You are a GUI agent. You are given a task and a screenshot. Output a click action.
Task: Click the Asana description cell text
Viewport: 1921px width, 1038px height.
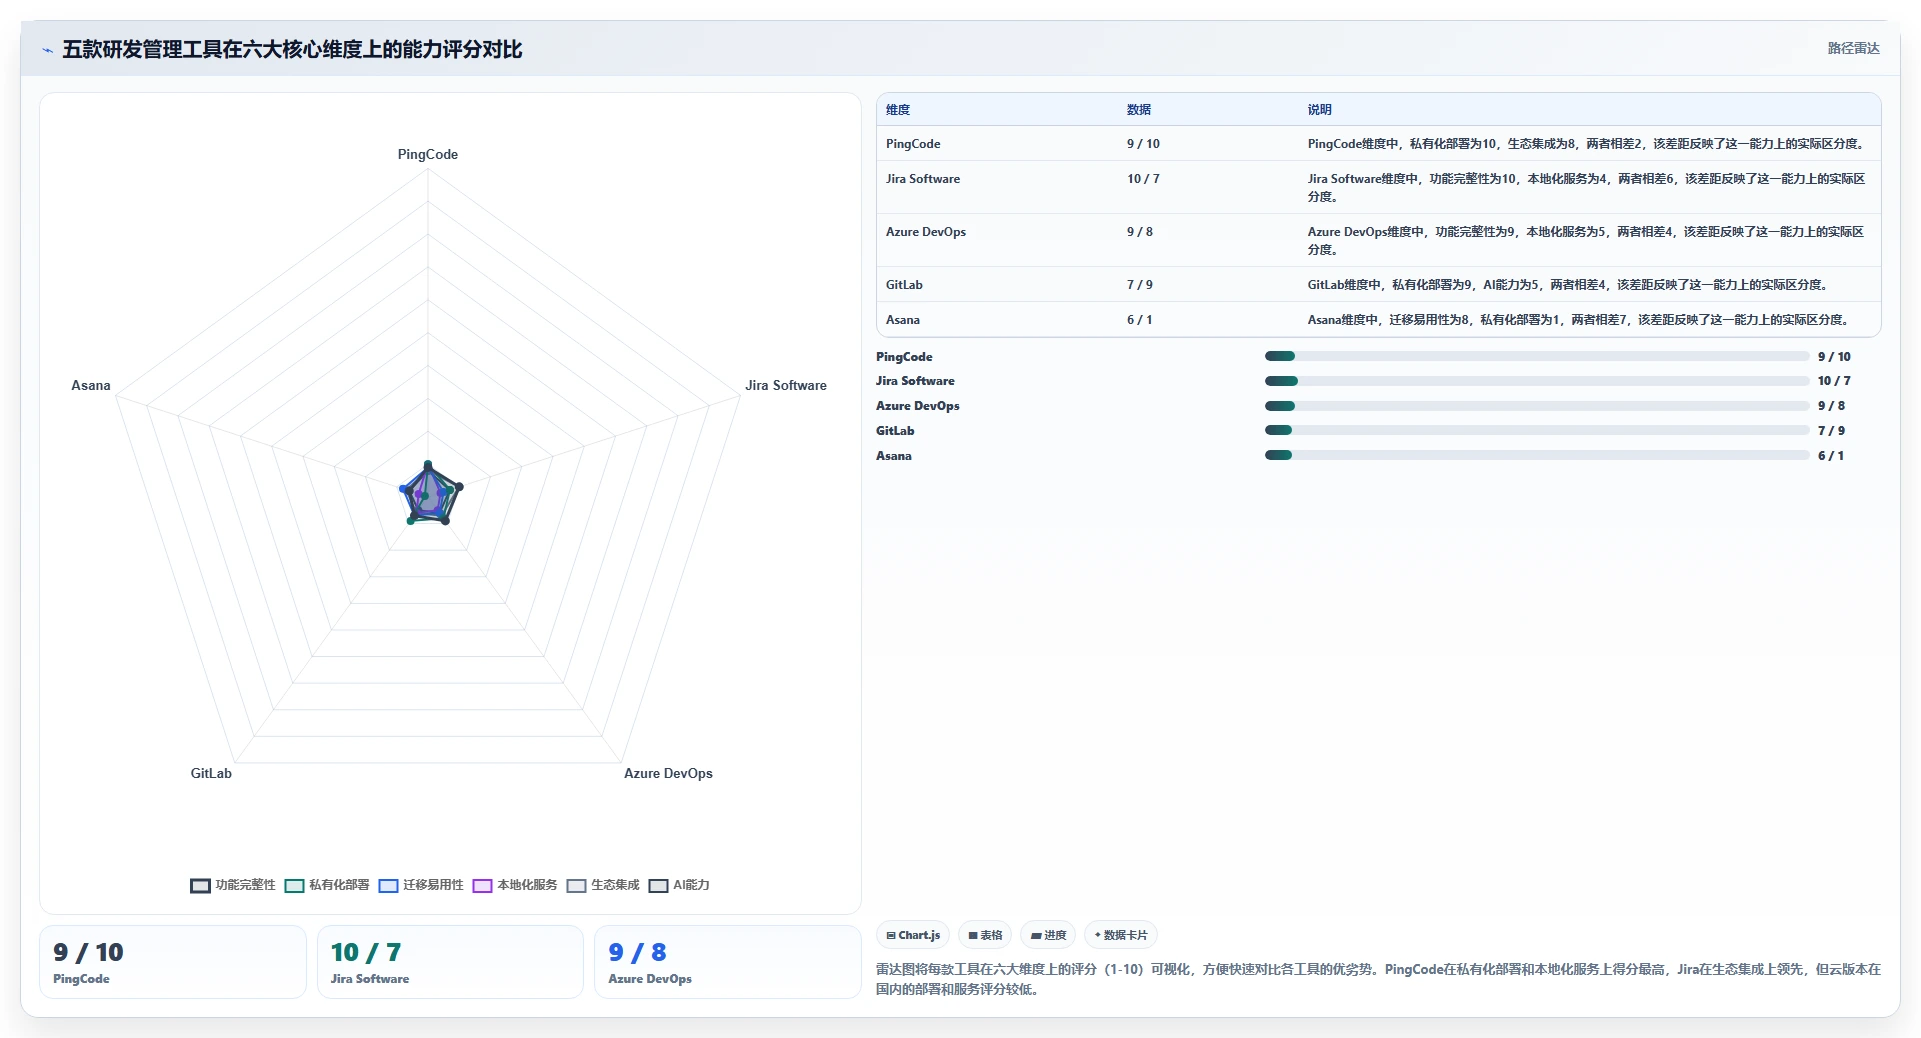(1580, 320)
